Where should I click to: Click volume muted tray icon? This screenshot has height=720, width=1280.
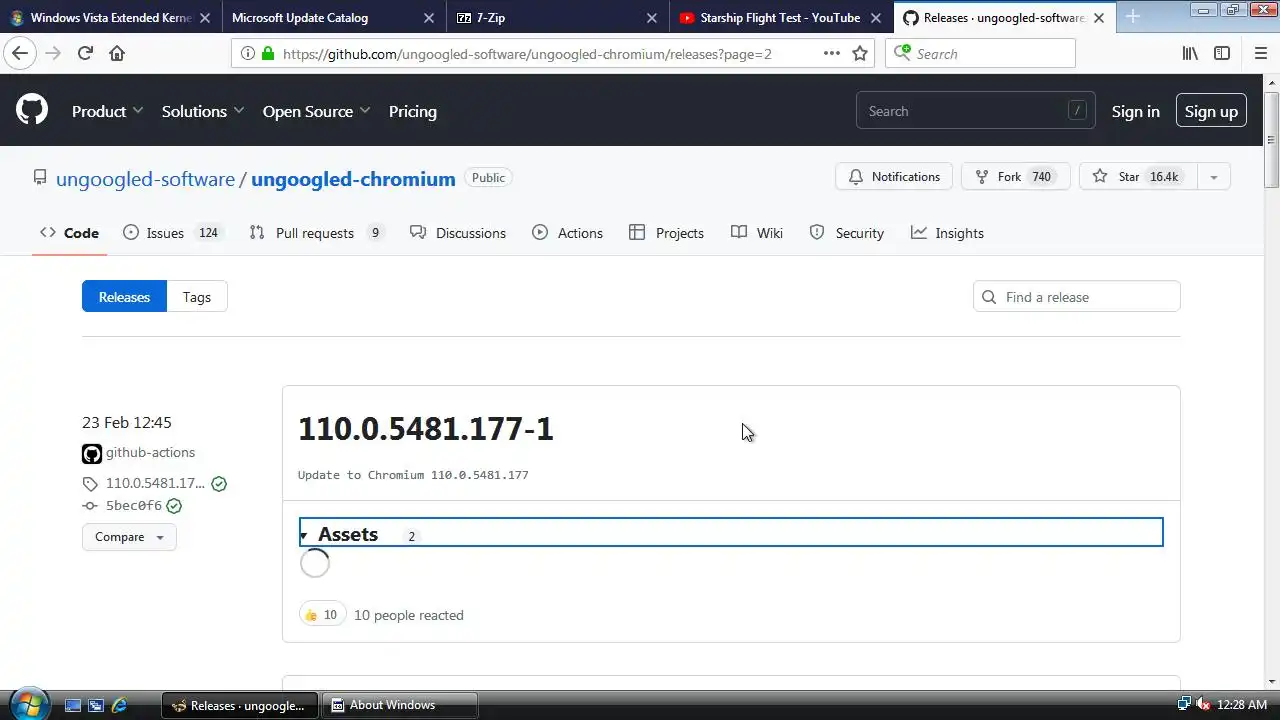coord(1203,704)
